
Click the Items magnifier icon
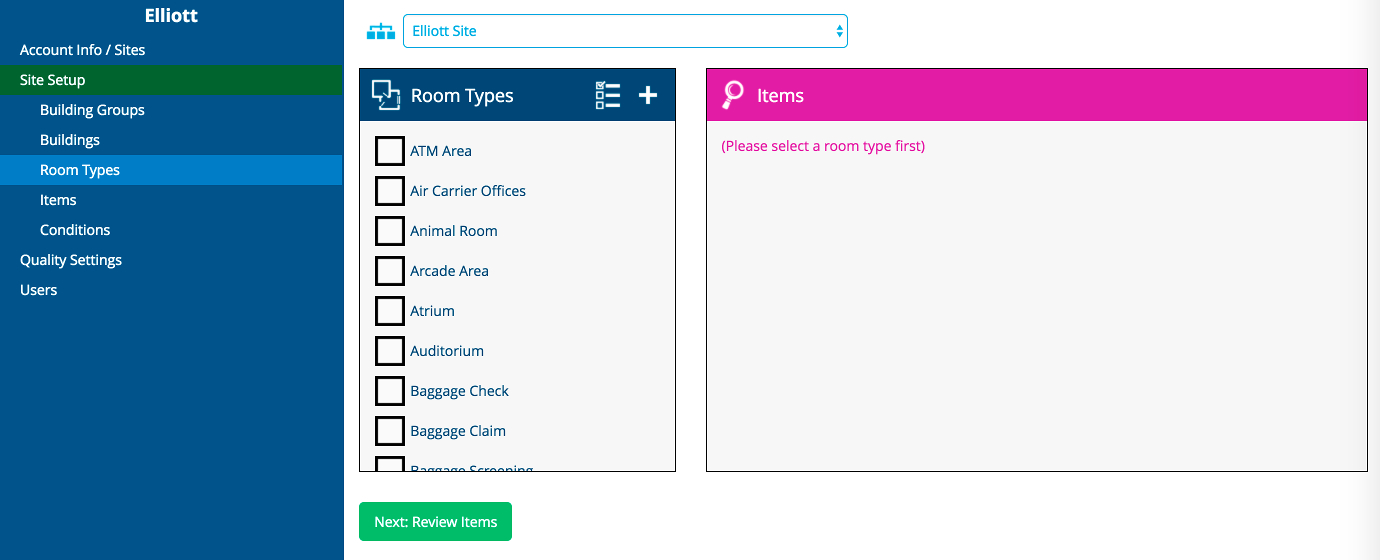733,95
